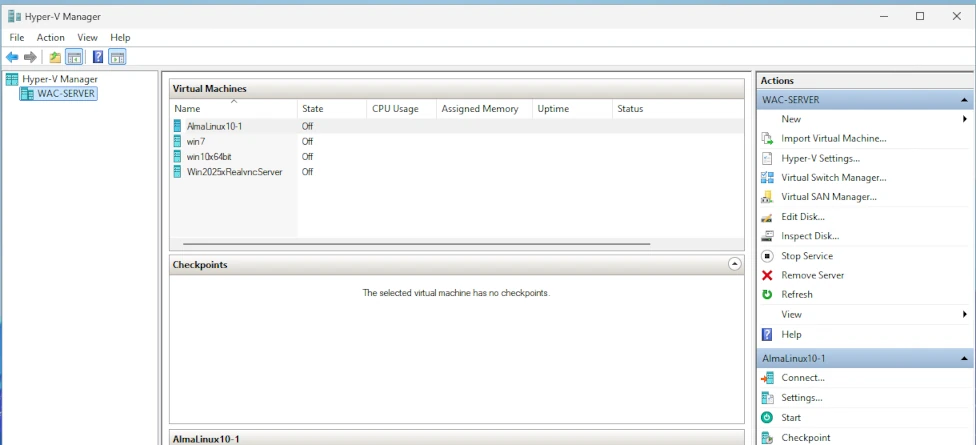Start the AlmaLinux10-1 virtual machine

click(791, 418)
